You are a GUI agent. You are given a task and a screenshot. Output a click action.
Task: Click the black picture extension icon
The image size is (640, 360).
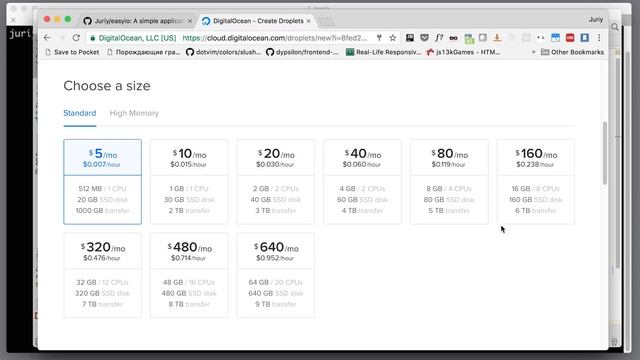point(410,38)
